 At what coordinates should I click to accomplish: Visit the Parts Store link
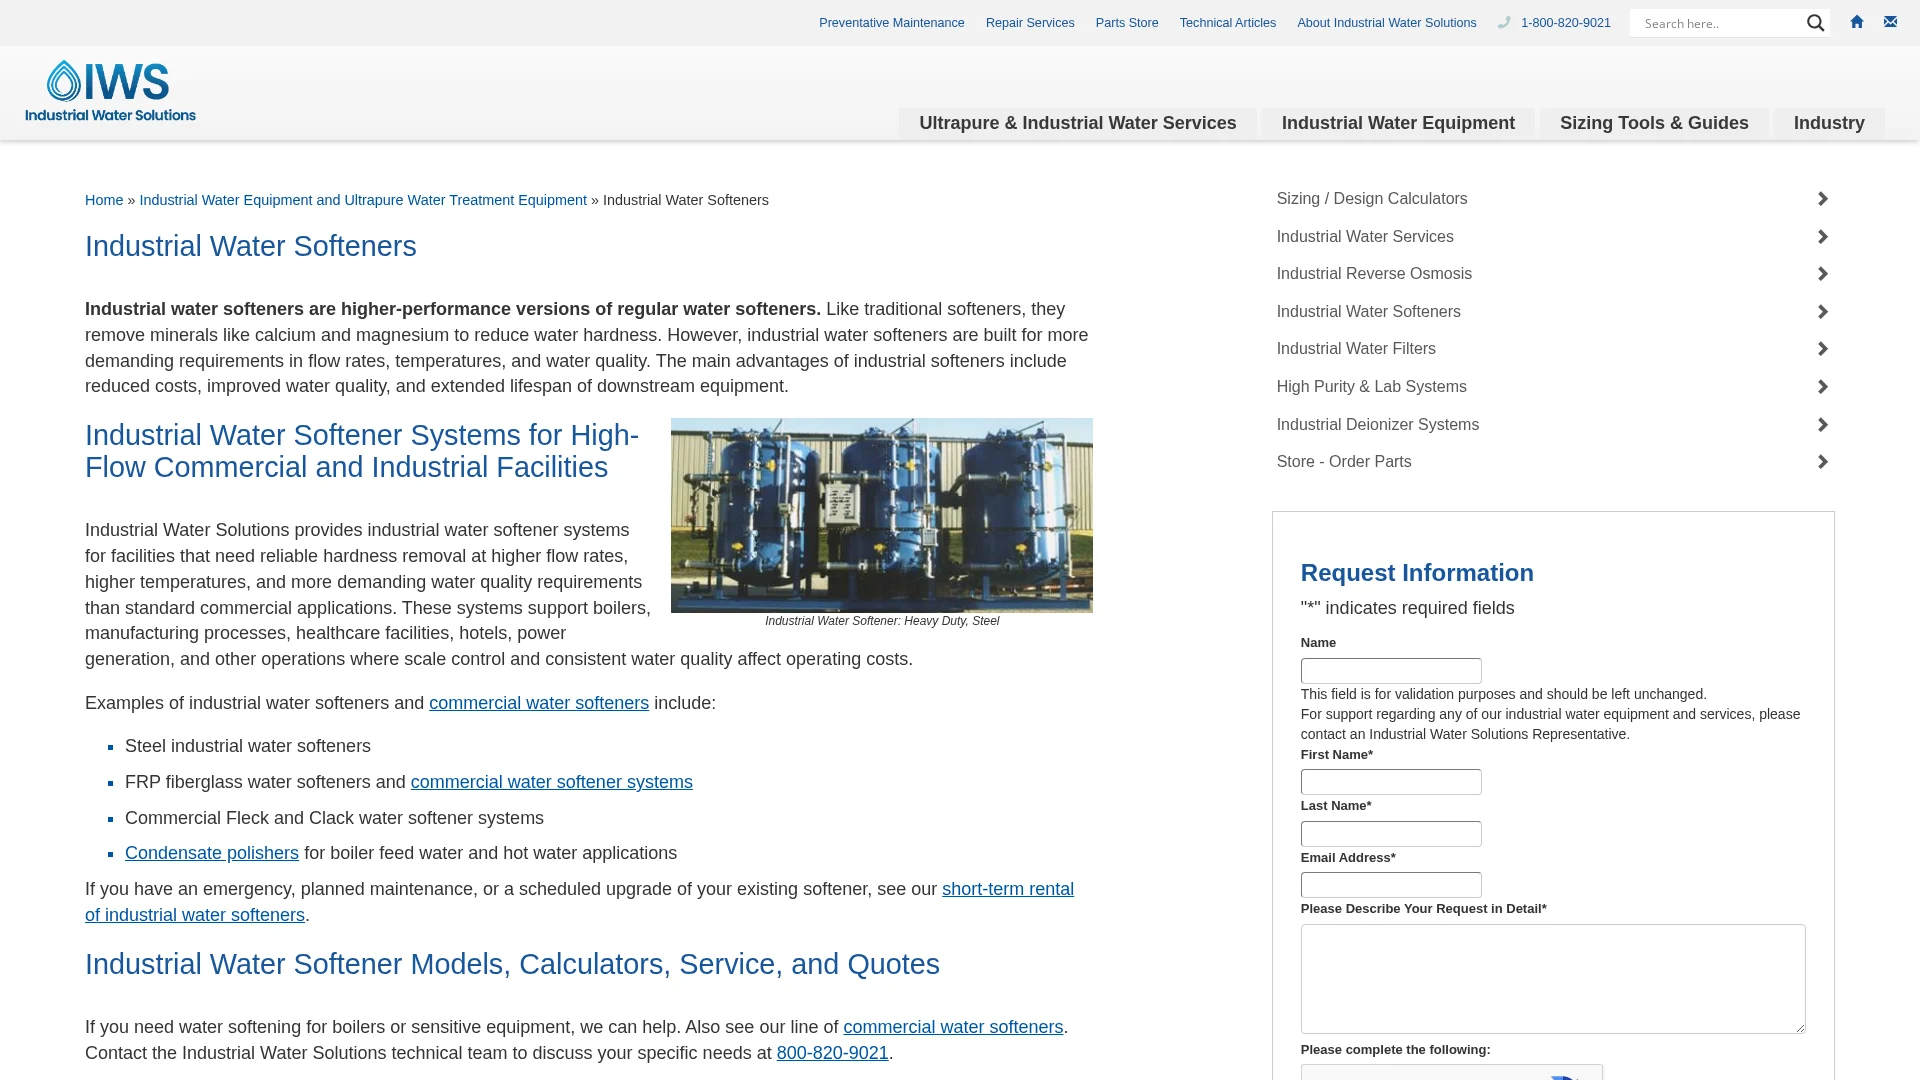coord(1126,23)
